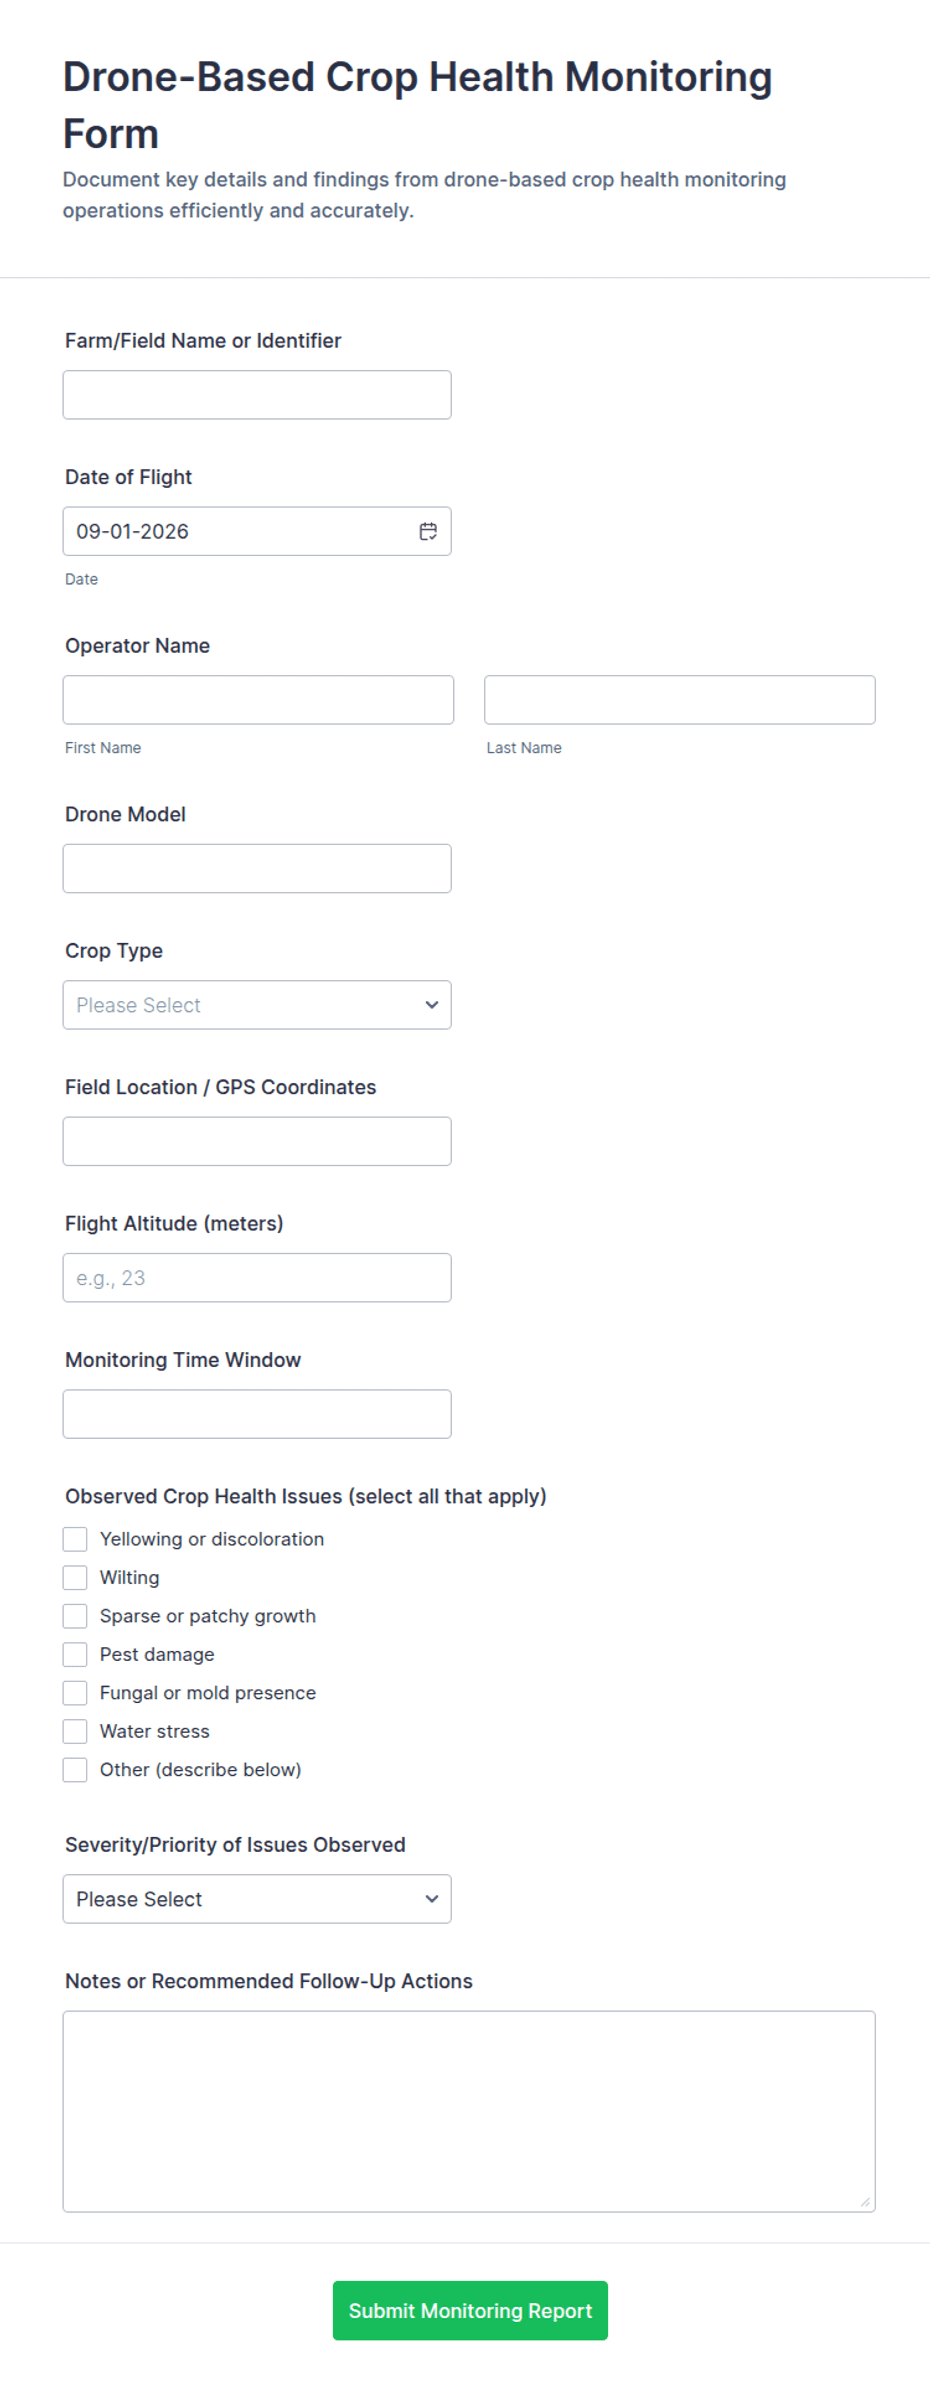Open the date picker calendar icon
This screenshot has height=2389, width=930.
coord(428,531)
